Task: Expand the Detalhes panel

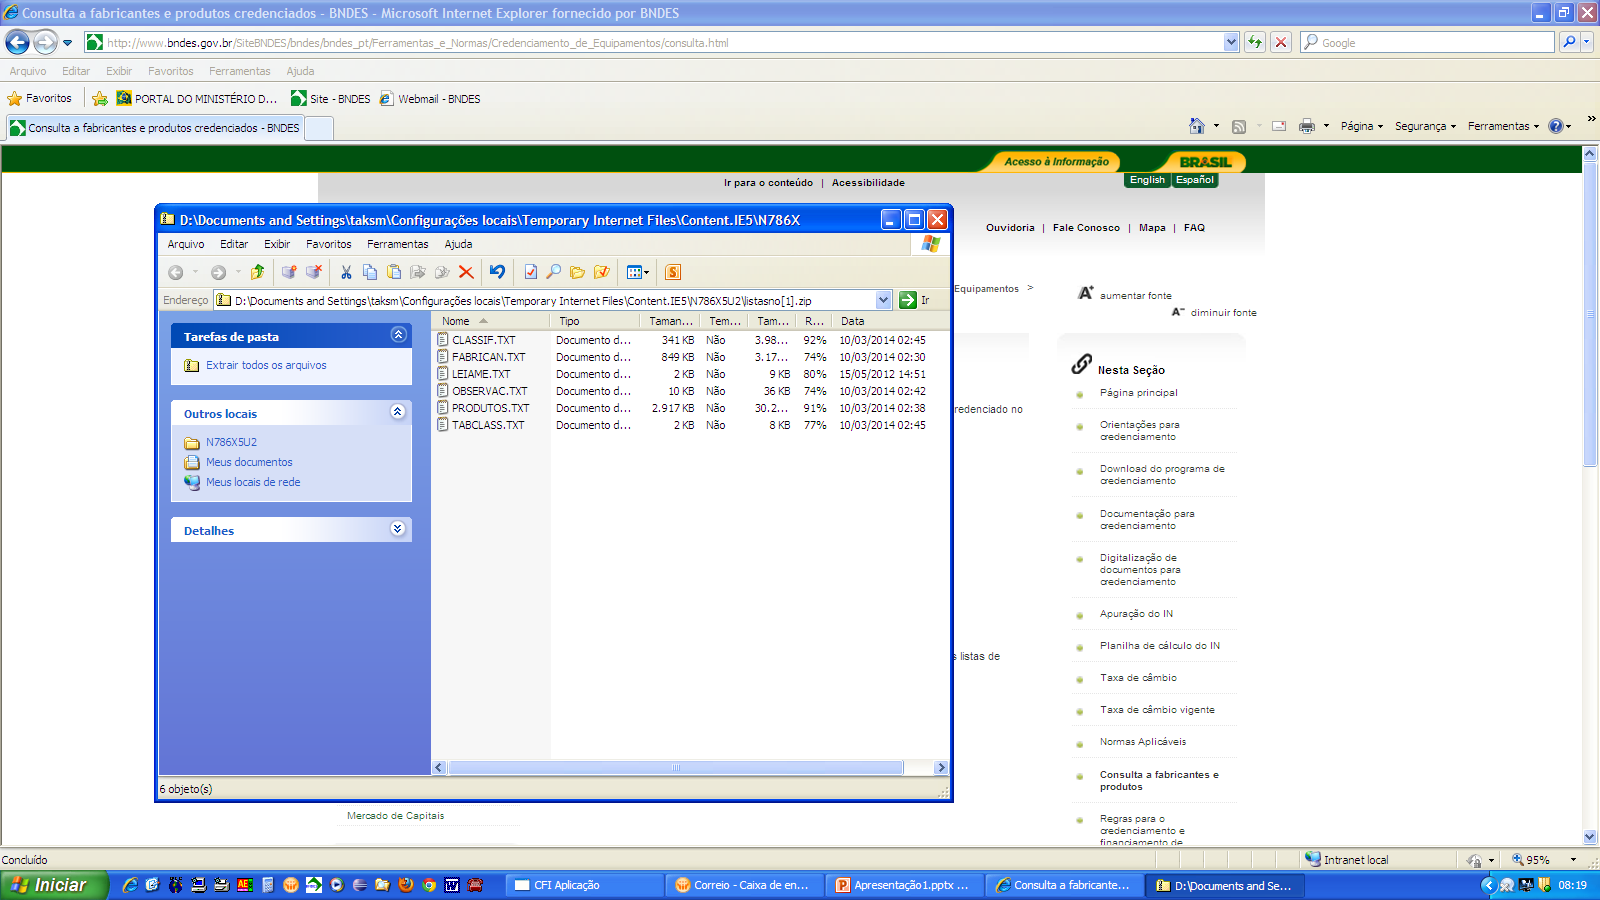Action: click(x=398, y=529)
